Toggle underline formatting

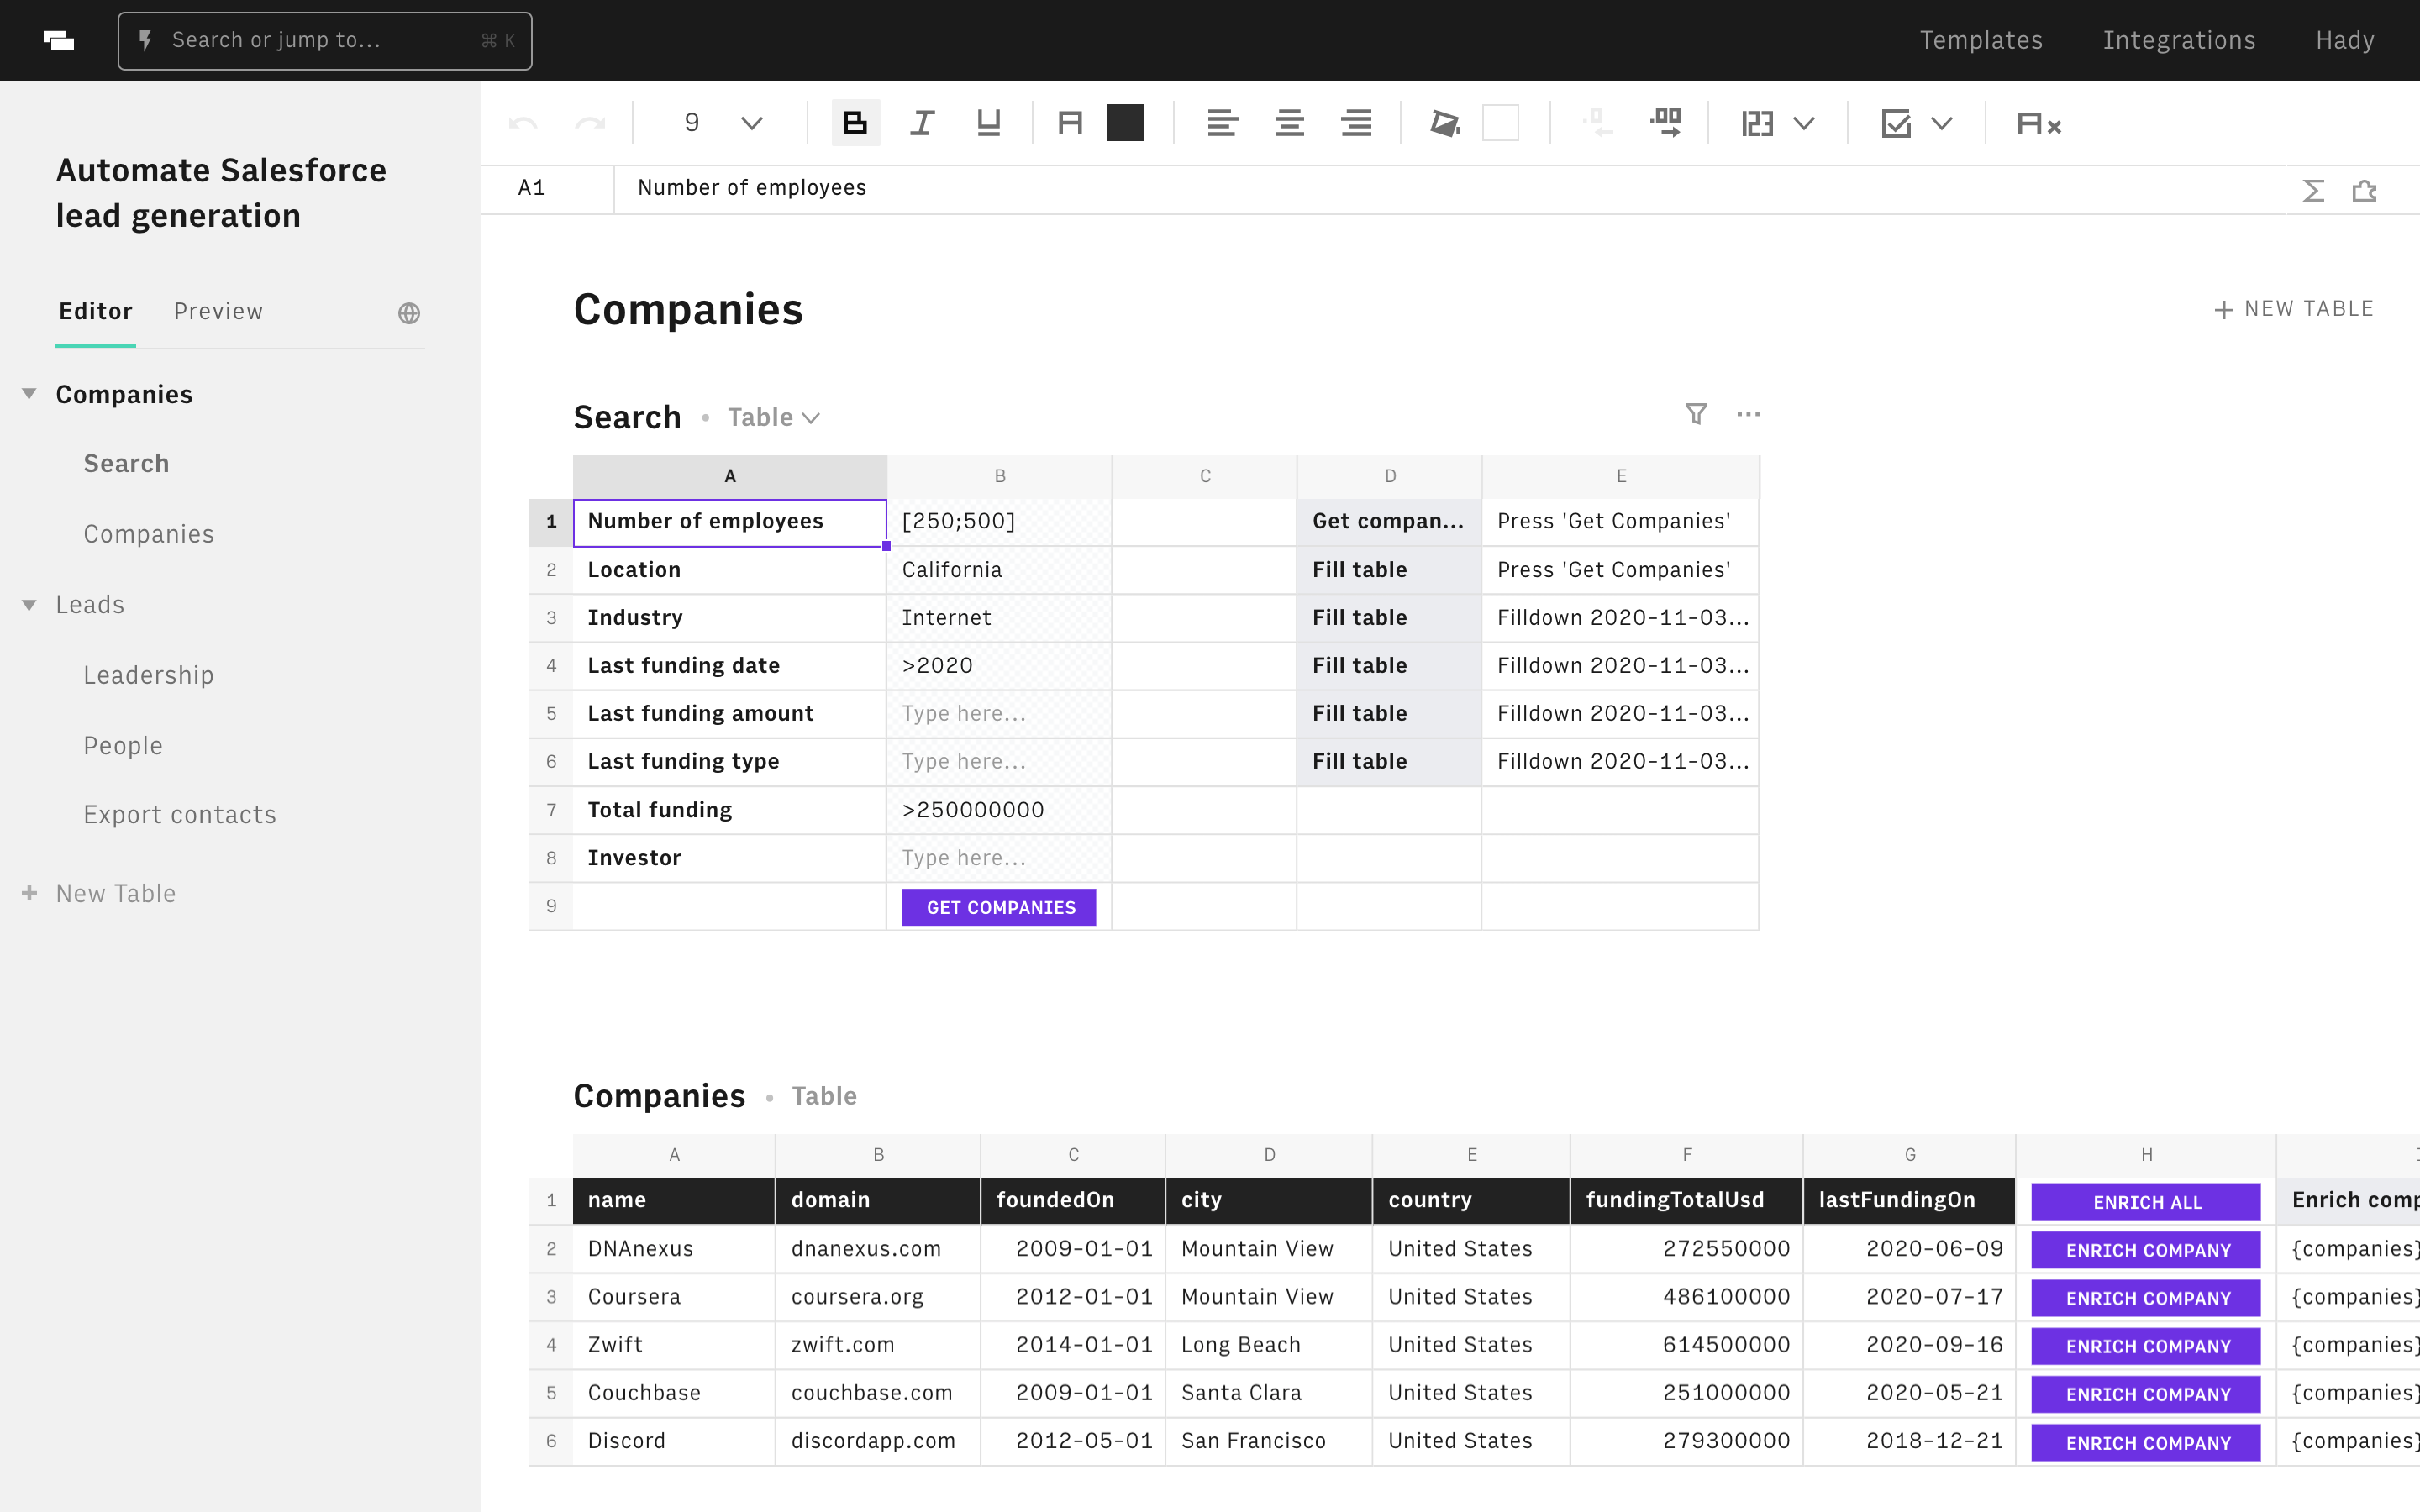(x=988, y=123)
